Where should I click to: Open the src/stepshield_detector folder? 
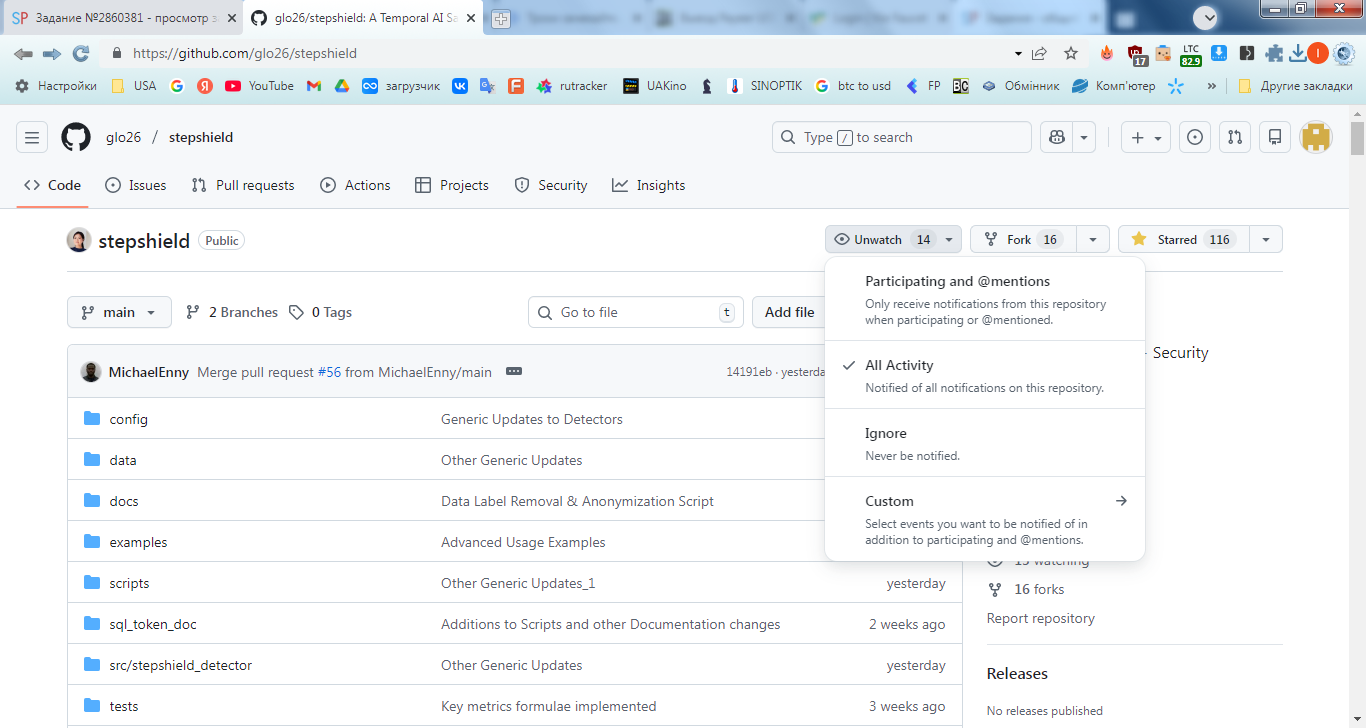click(181, 665)
